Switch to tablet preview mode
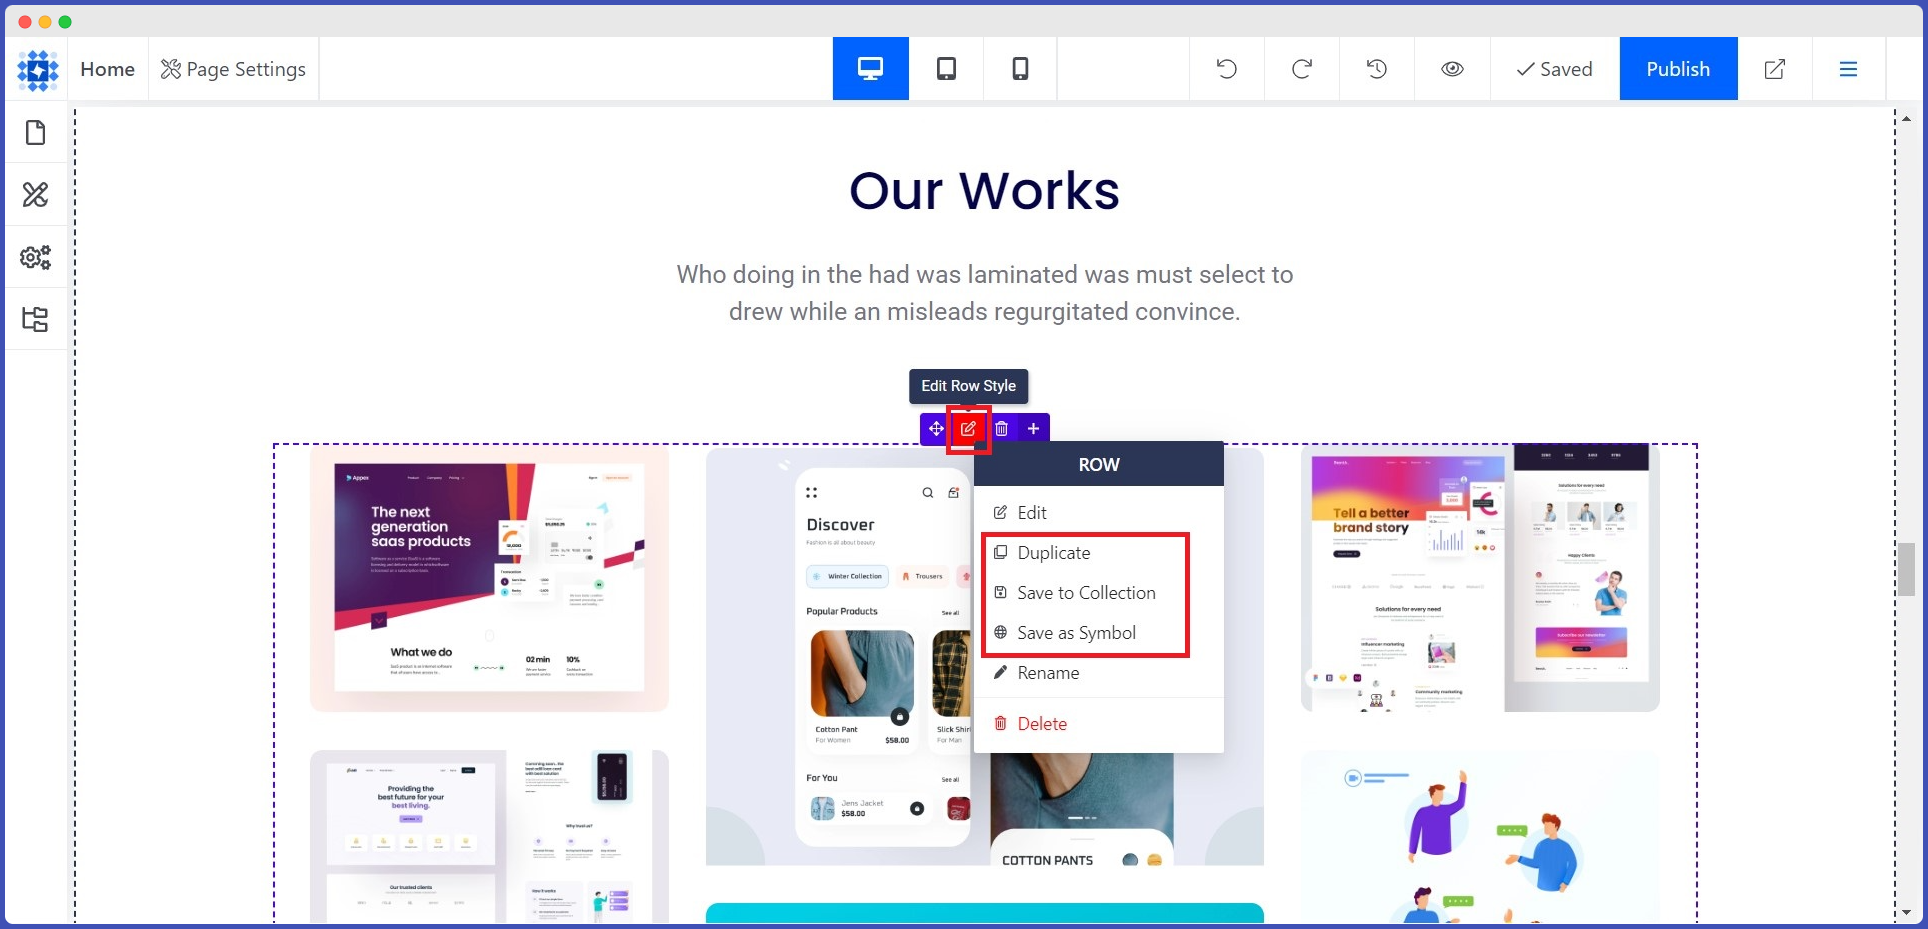This screenshot has width=1928, height=929. click(x=945, y=68)
